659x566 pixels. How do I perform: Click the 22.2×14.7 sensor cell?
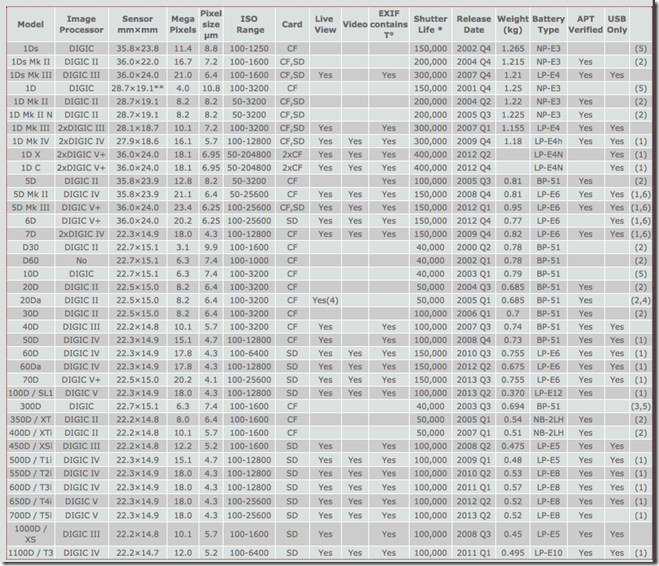[137, 553]
